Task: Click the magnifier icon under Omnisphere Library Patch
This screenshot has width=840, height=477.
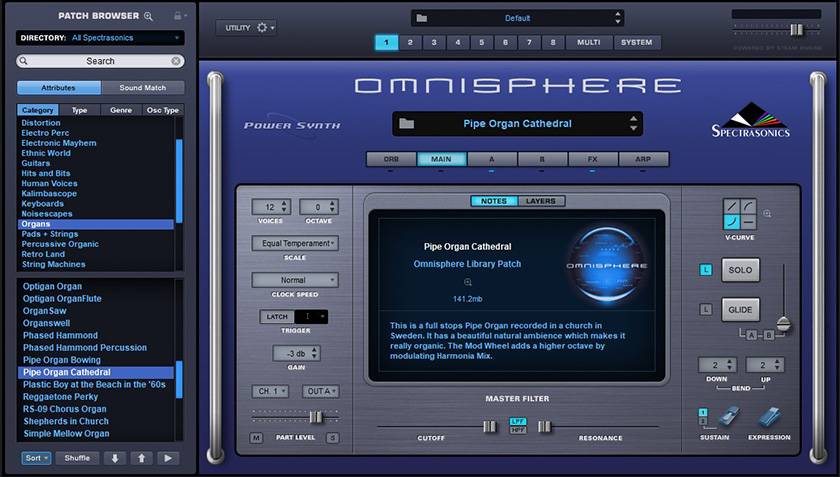Action: (468, 282)
